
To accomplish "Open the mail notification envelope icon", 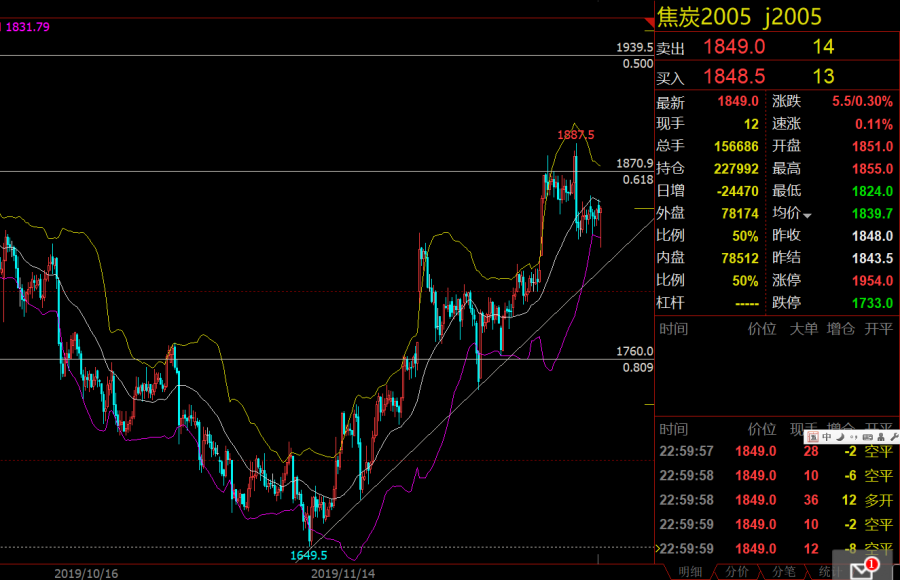I will [x=862, y=570].
